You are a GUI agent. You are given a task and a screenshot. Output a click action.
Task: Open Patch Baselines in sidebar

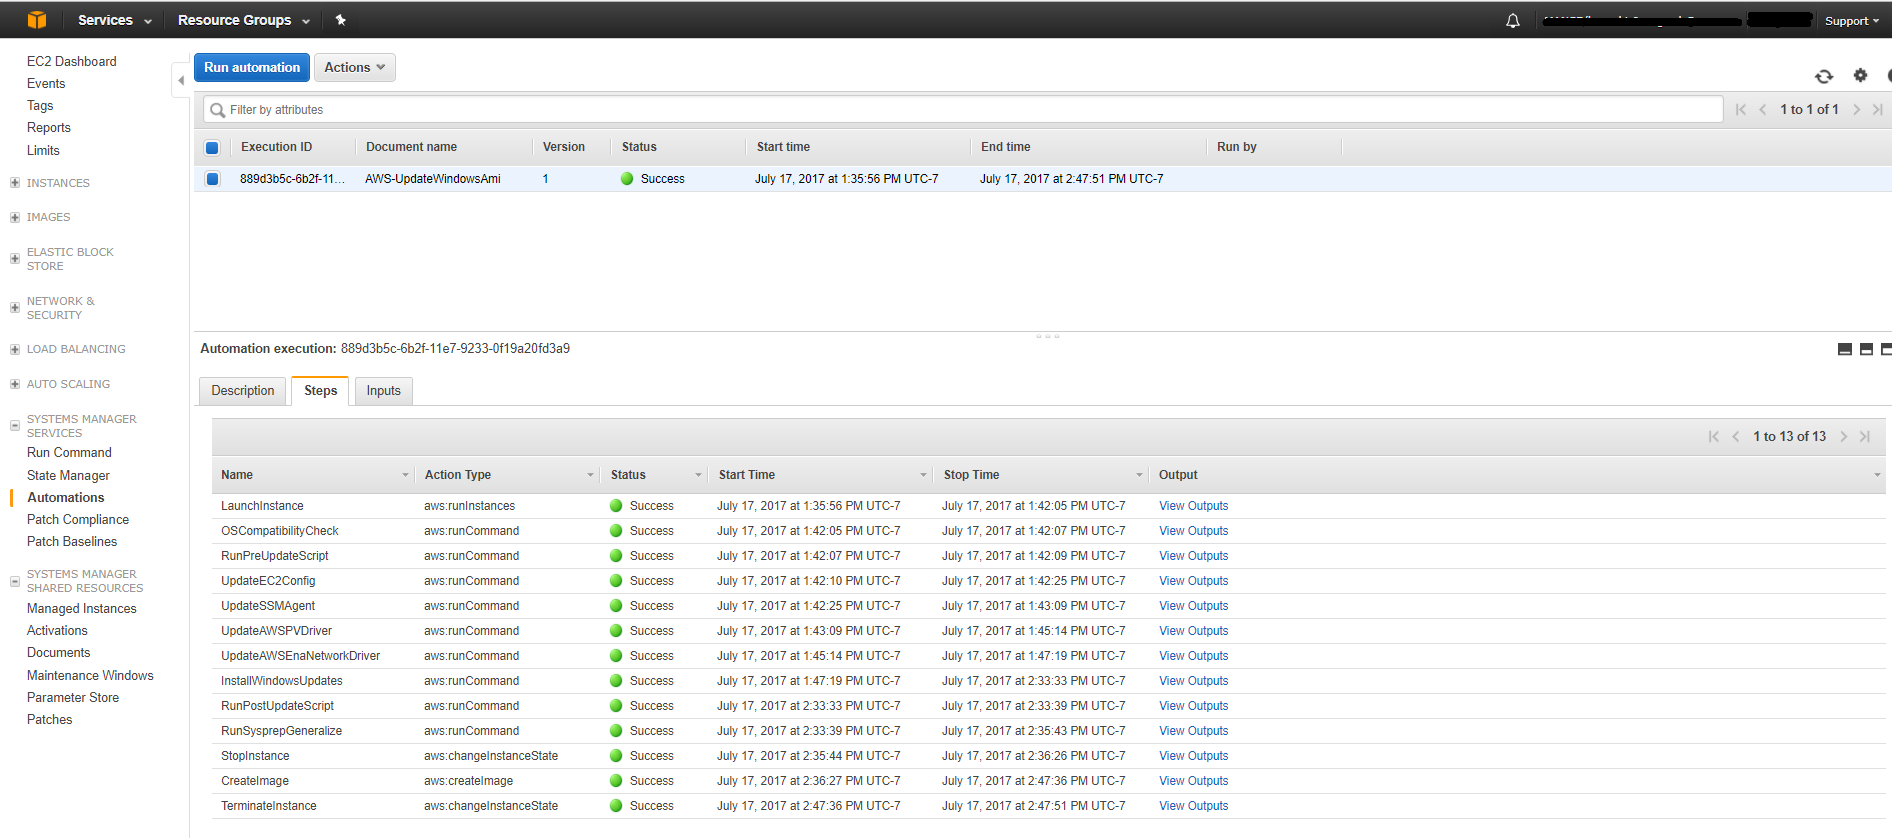[72, 542]
